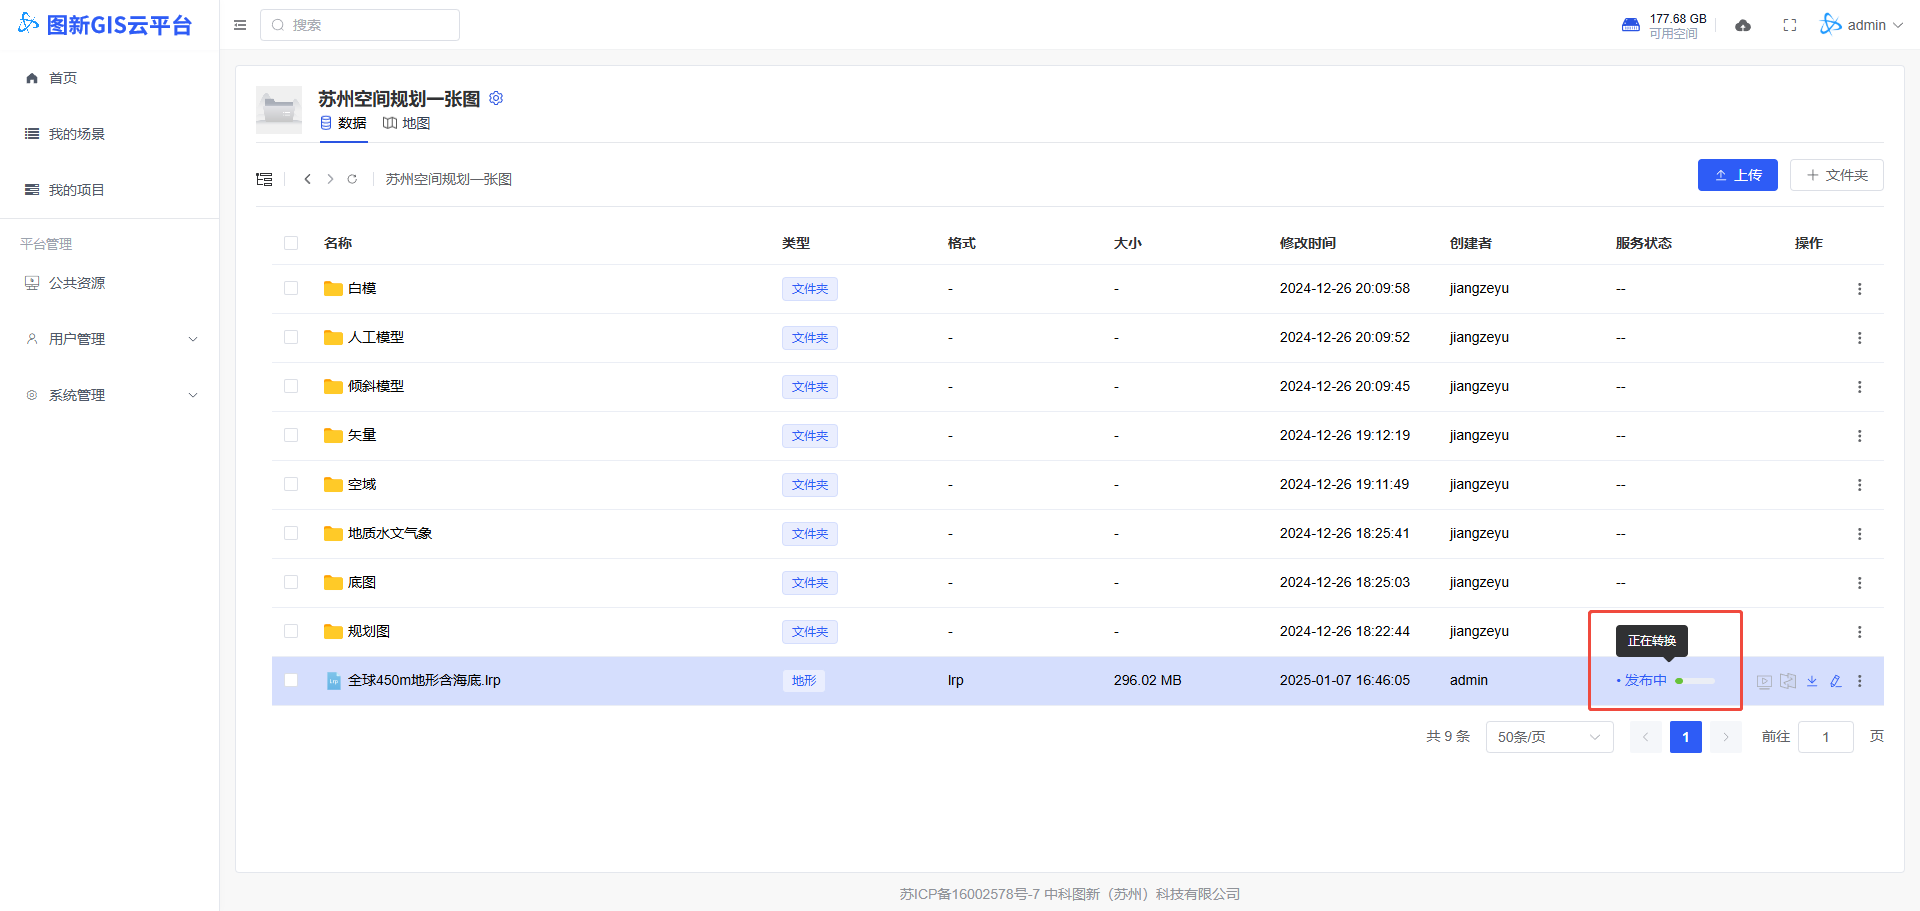Screen dimensions: 1920x911
Task: Open more actions for the 白模 folder
Action: (x=1859, y=289)
